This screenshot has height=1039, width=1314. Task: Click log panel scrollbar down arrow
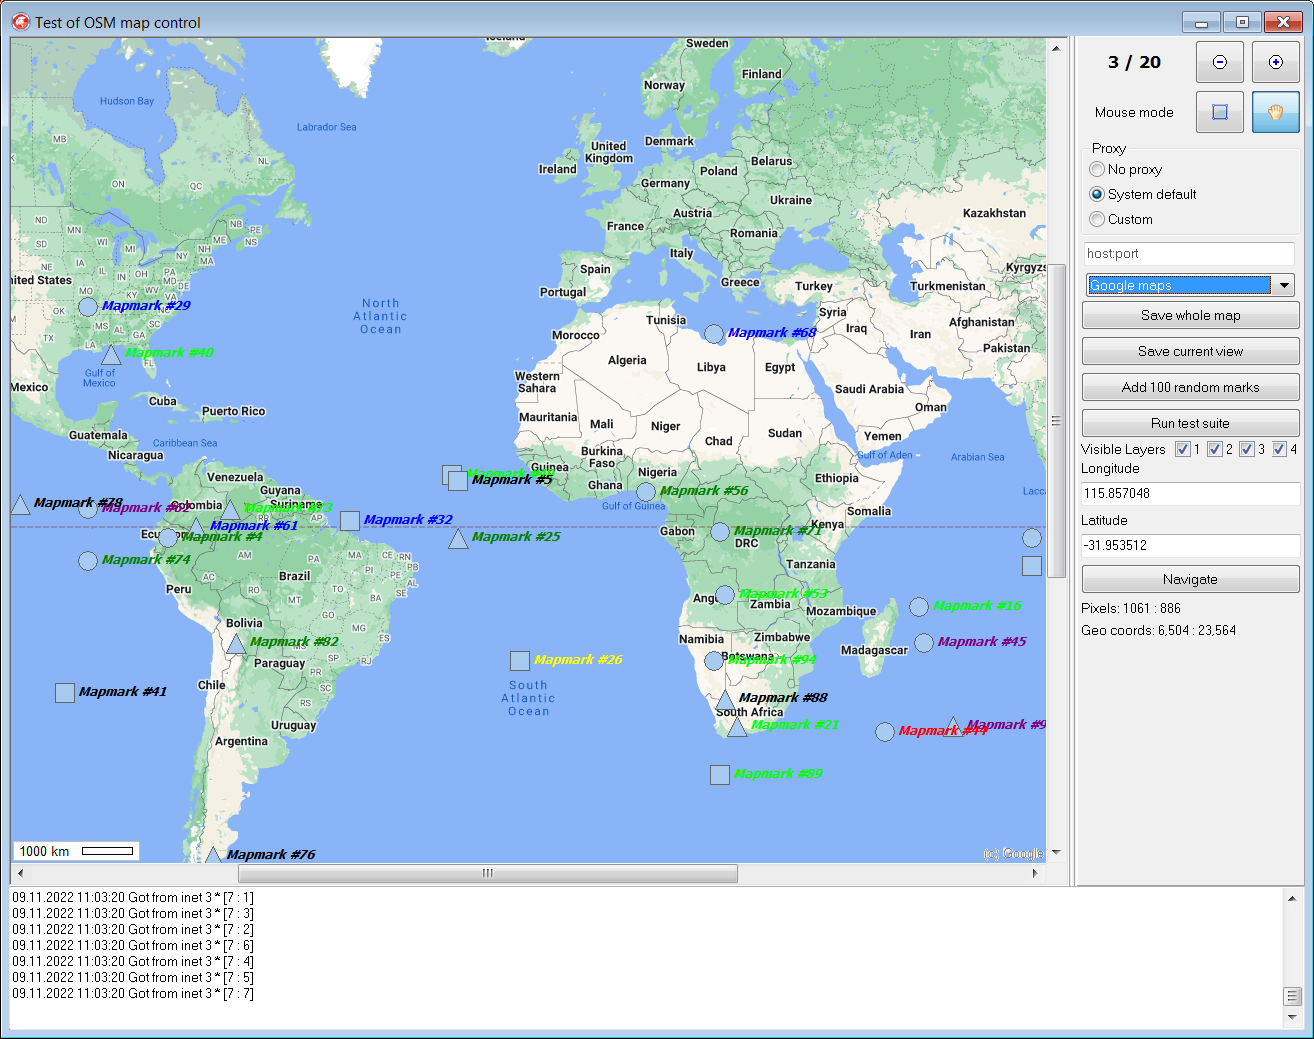point(1292,1017)
